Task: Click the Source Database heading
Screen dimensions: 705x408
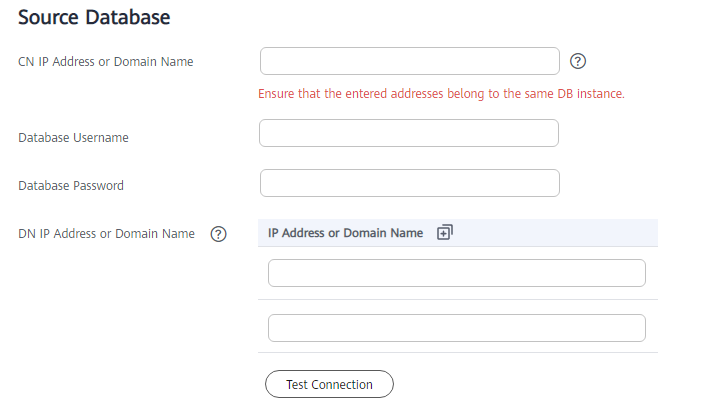Action: [x=94, y=17]
